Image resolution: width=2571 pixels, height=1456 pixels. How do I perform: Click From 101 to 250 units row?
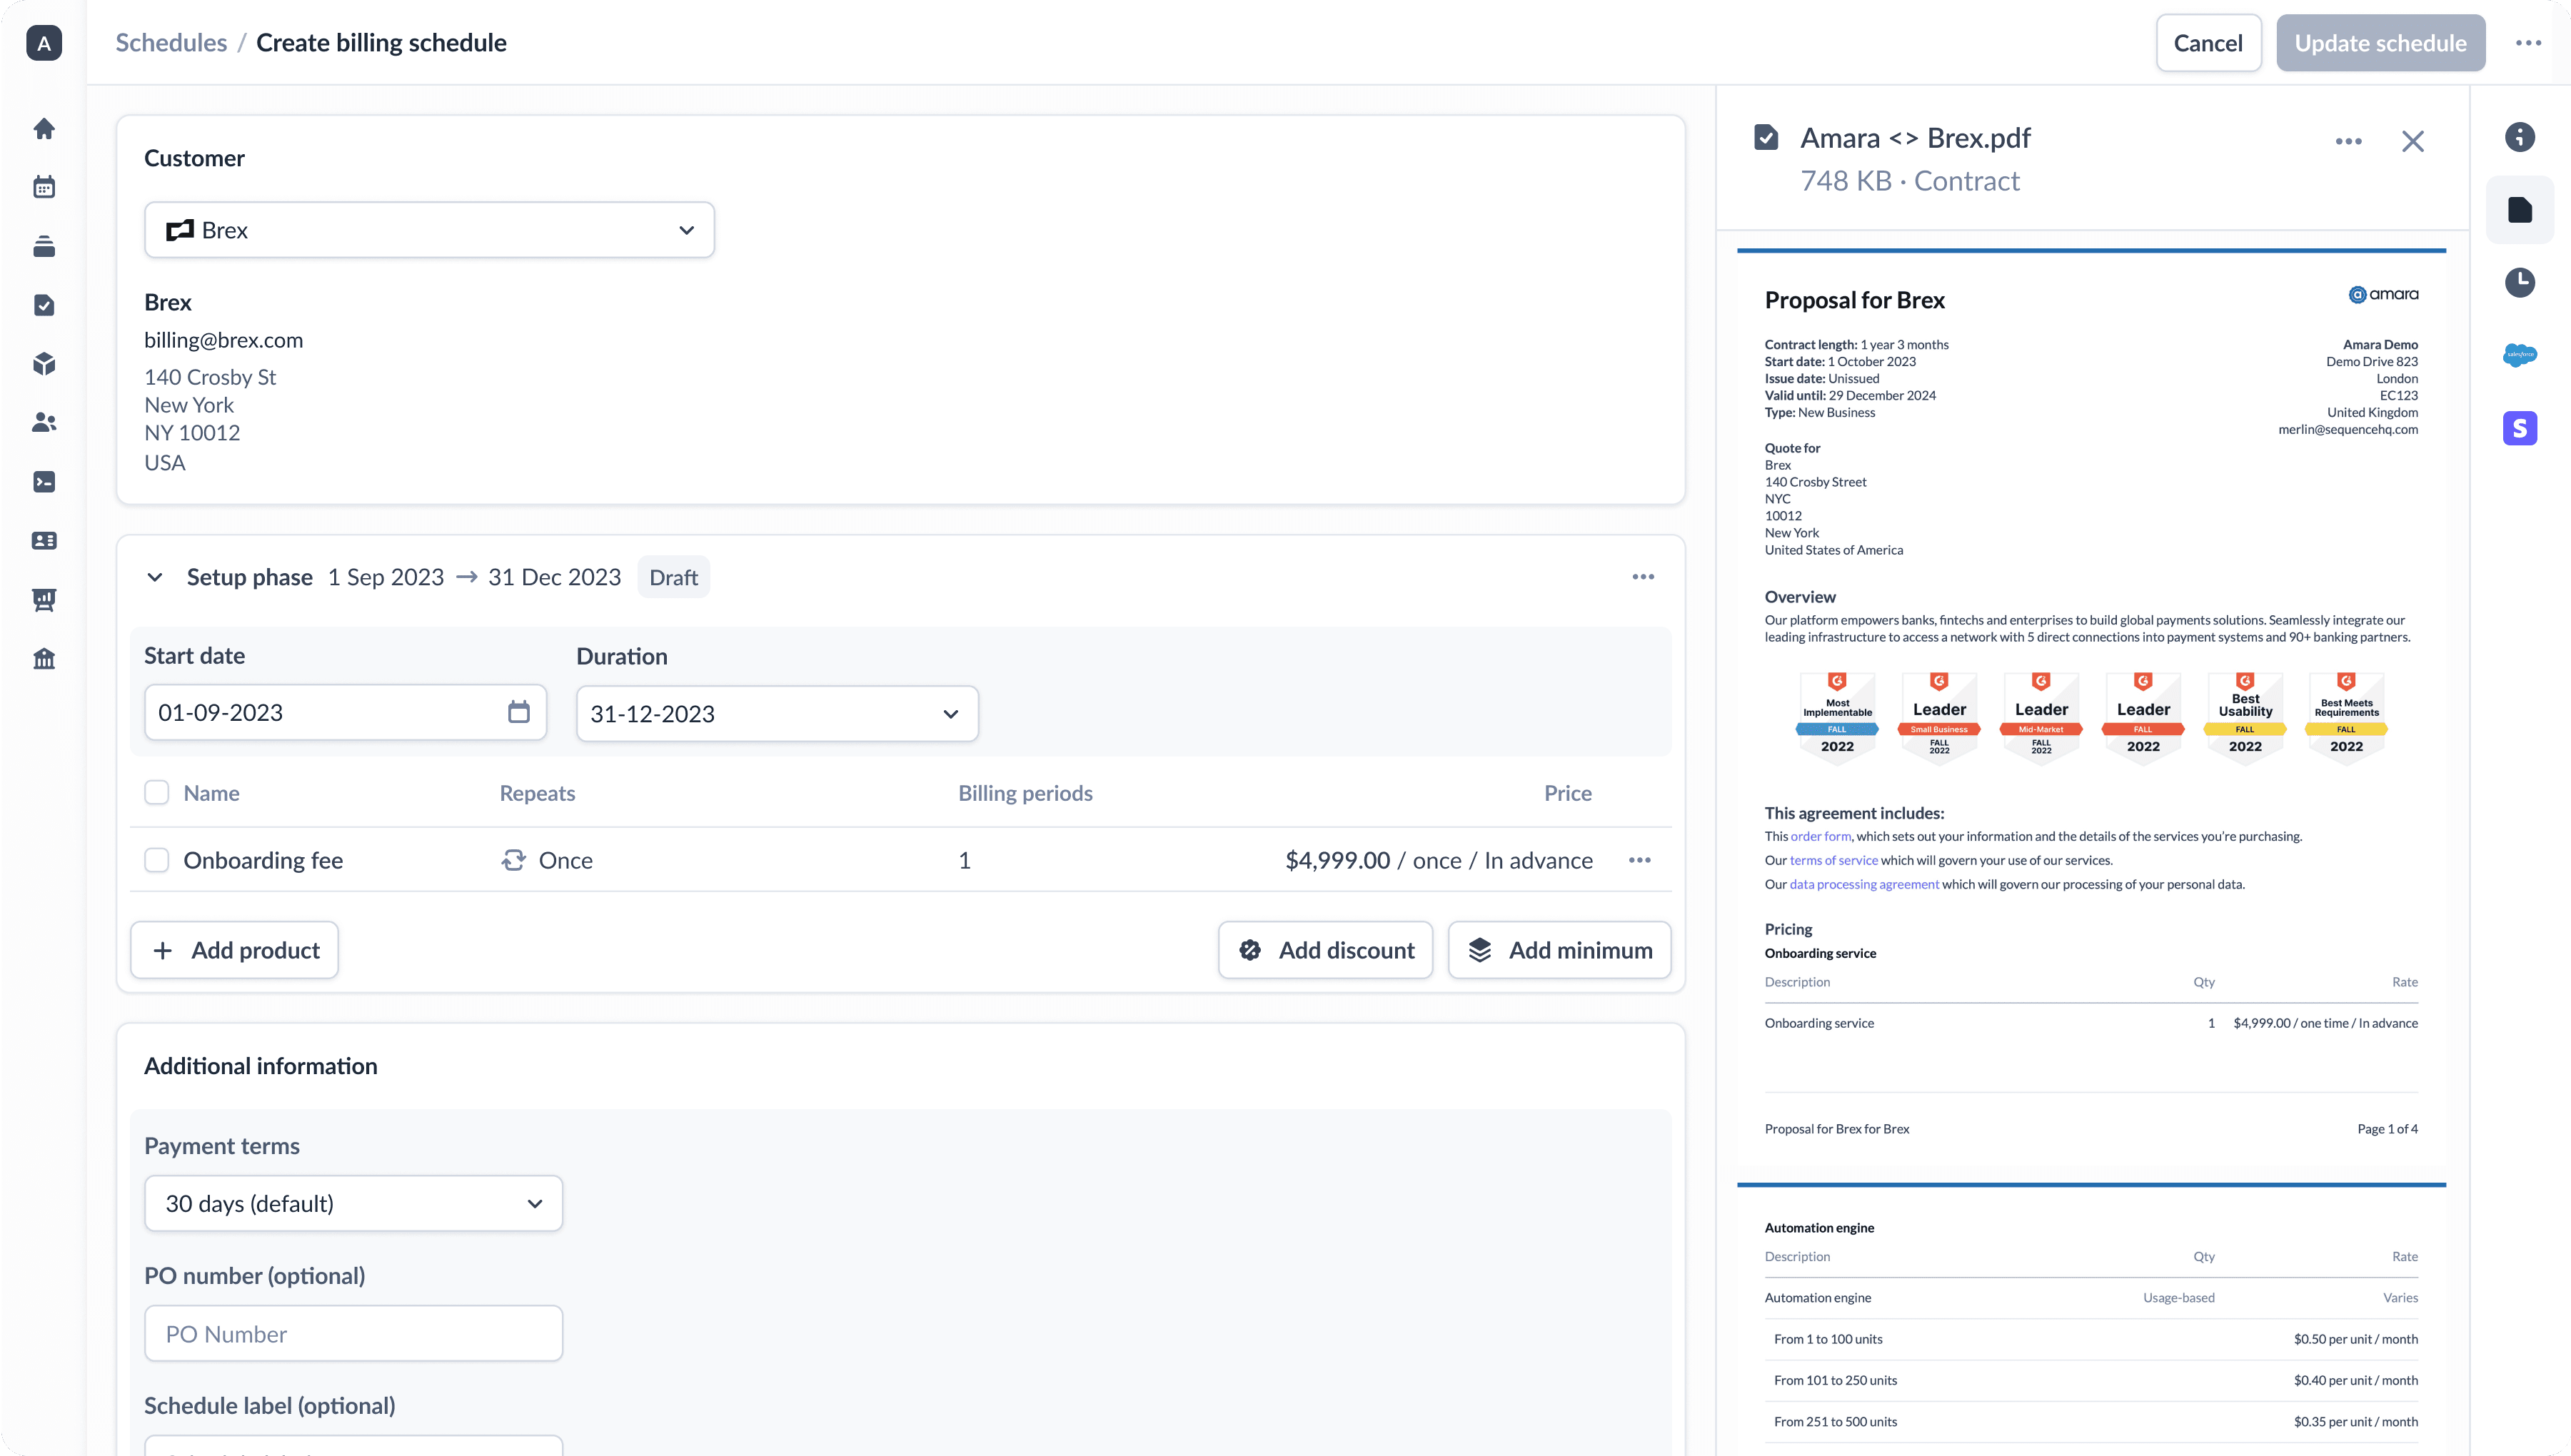2091,1380
